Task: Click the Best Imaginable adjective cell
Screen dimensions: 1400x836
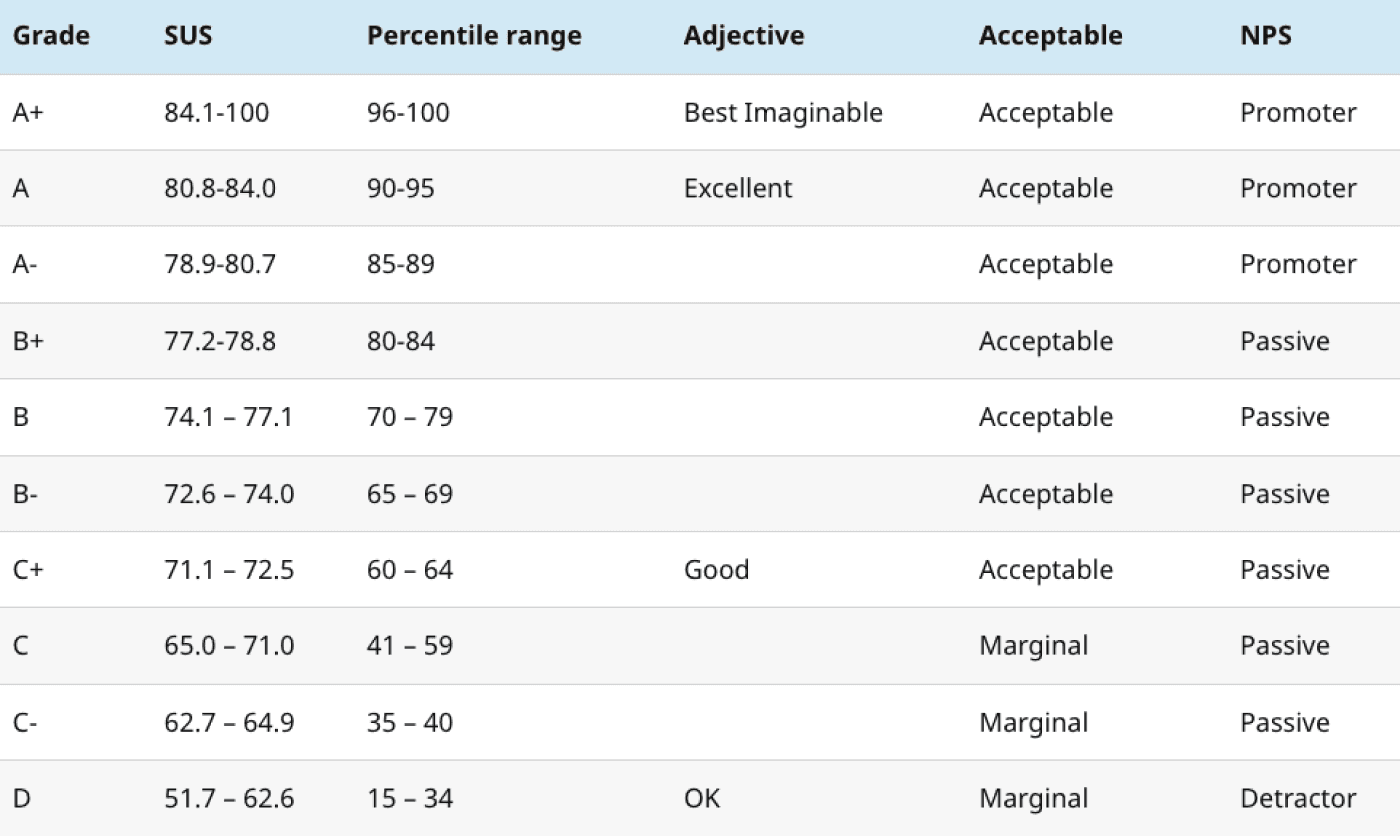Action: (x=783, y=113)
